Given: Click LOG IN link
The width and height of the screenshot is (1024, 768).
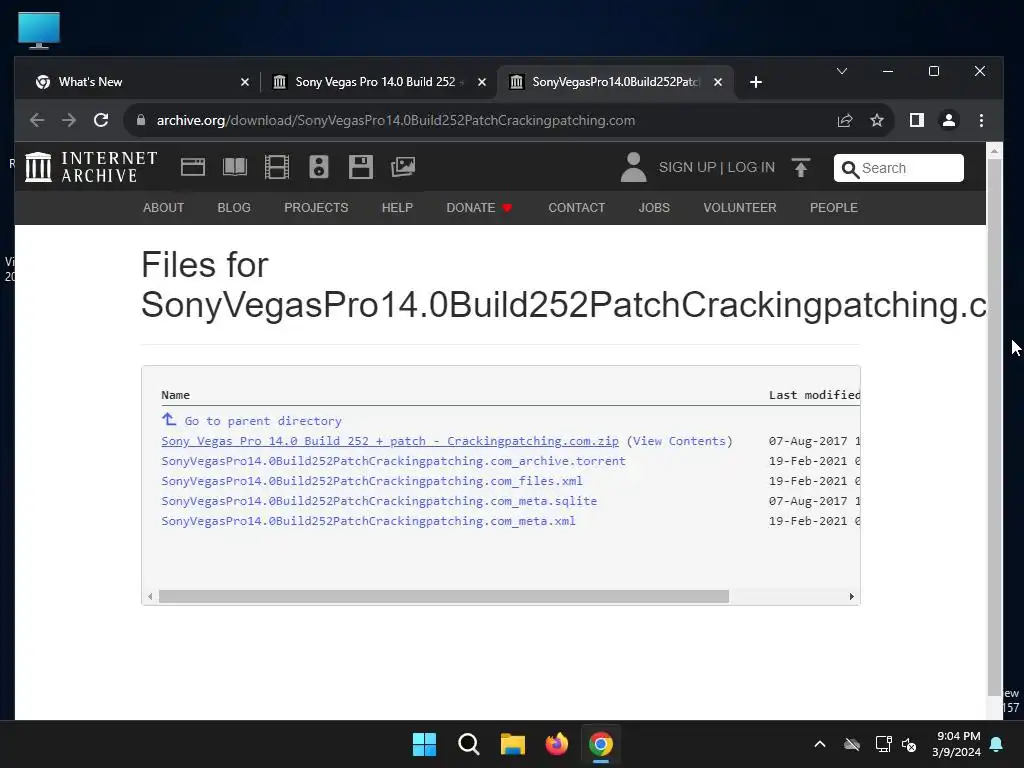Looking at the screenshot, I should click(751, 167).
